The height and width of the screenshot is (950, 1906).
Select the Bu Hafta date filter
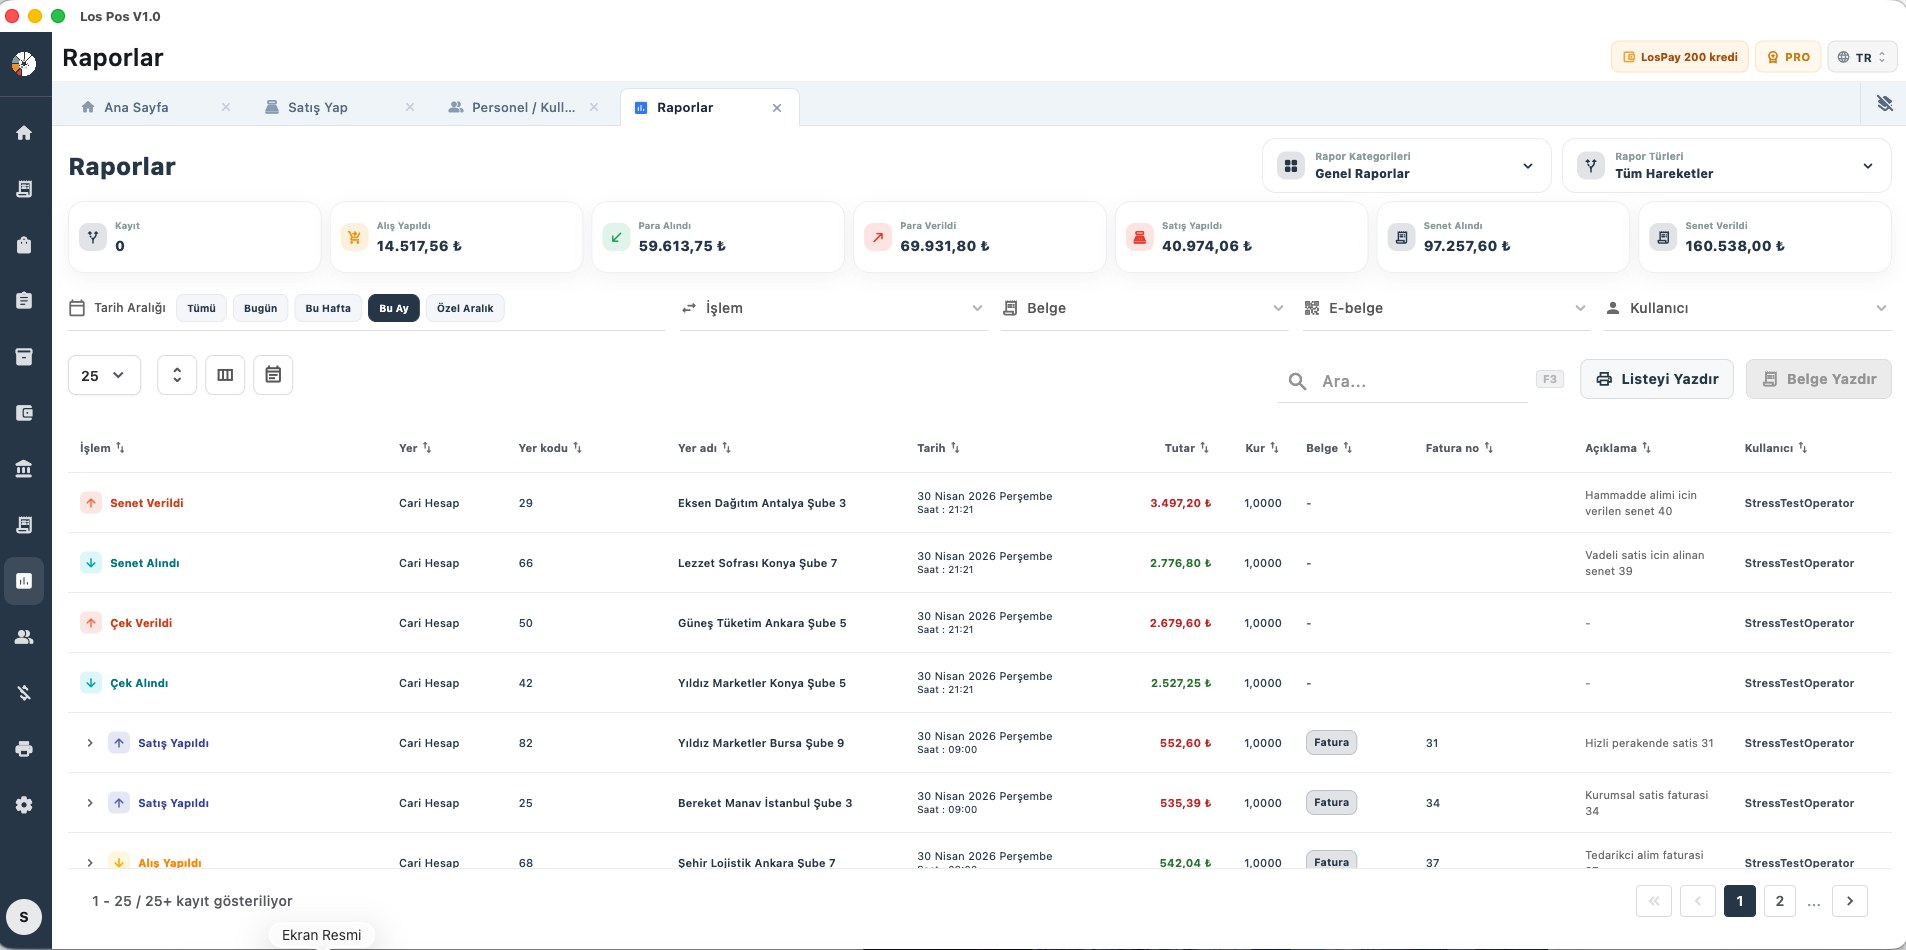[x=328, y=308]
